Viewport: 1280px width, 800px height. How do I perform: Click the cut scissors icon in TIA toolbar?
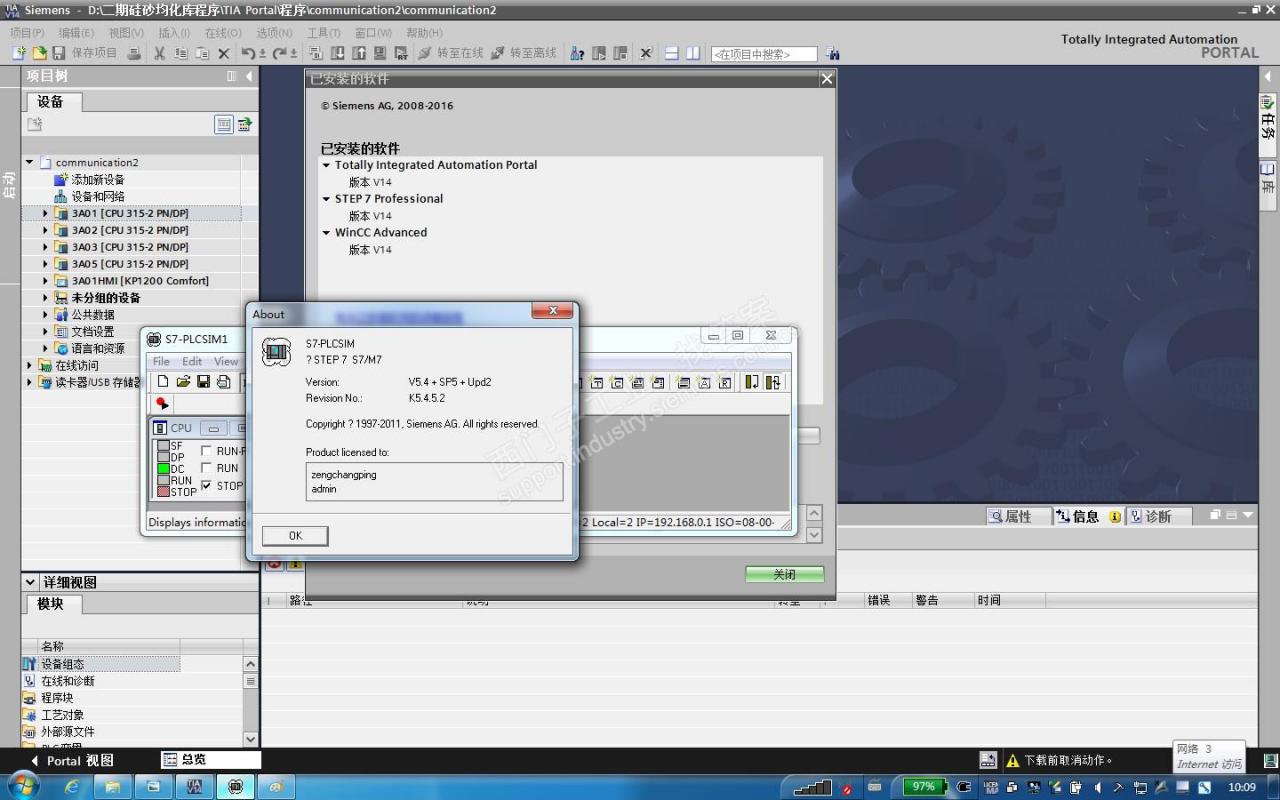(x=159, y=53)
